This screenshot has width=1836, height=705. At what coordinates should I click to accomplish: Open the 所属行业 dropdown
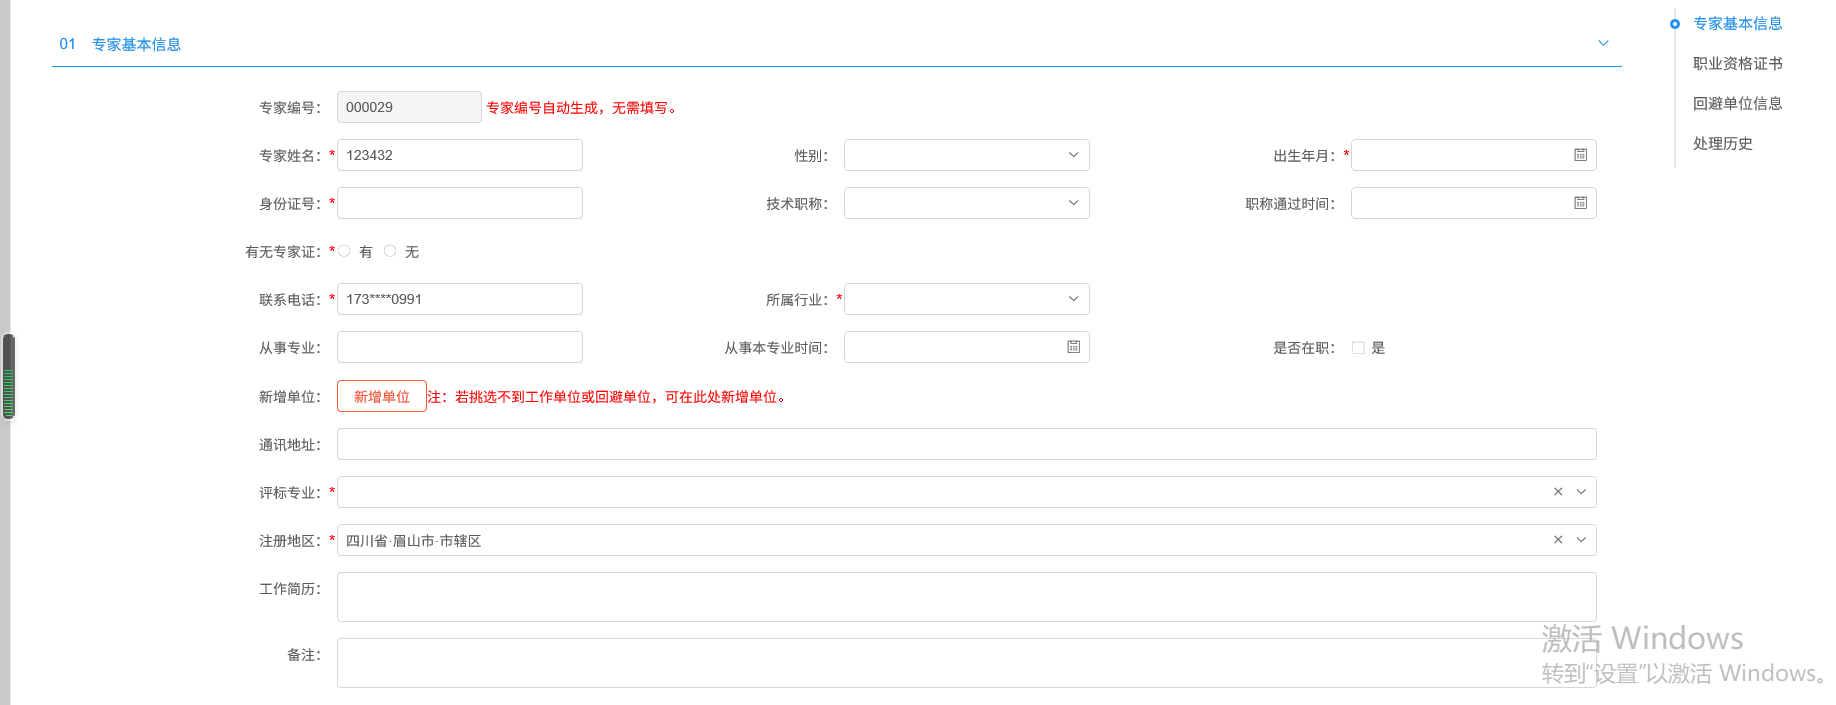(966, 299)
